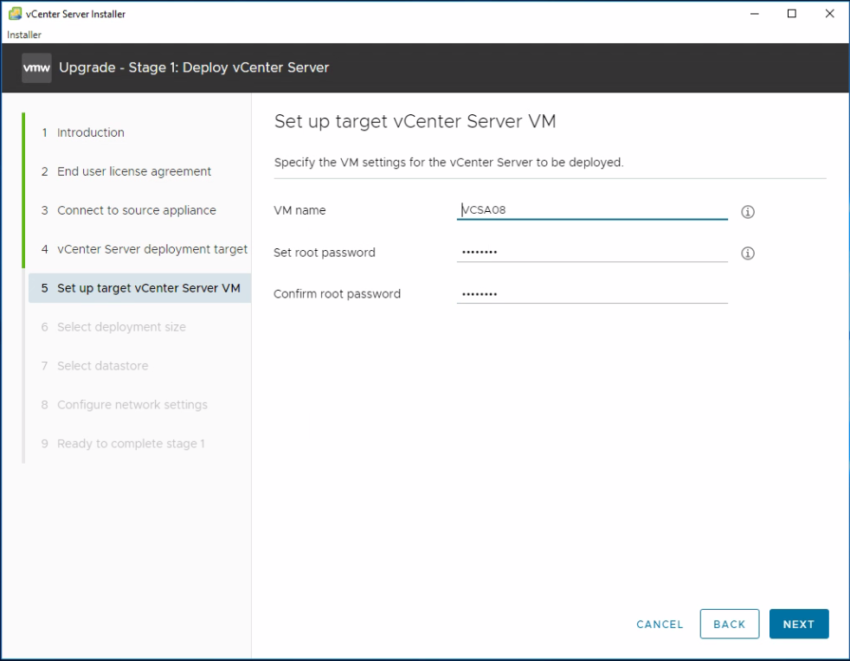Select Set up target vCenter Server VM step
850x661 pixels.
click(x=148, y=288)
